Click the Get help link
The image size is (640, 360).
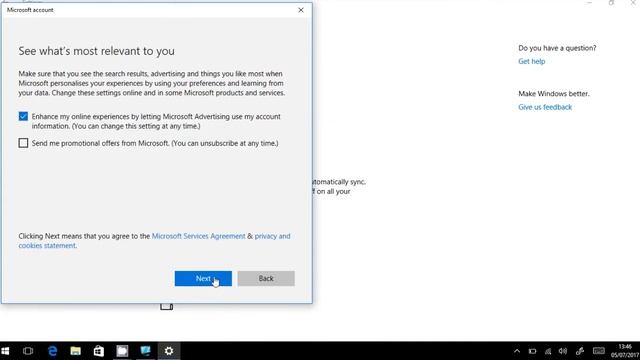pos(531,61)
